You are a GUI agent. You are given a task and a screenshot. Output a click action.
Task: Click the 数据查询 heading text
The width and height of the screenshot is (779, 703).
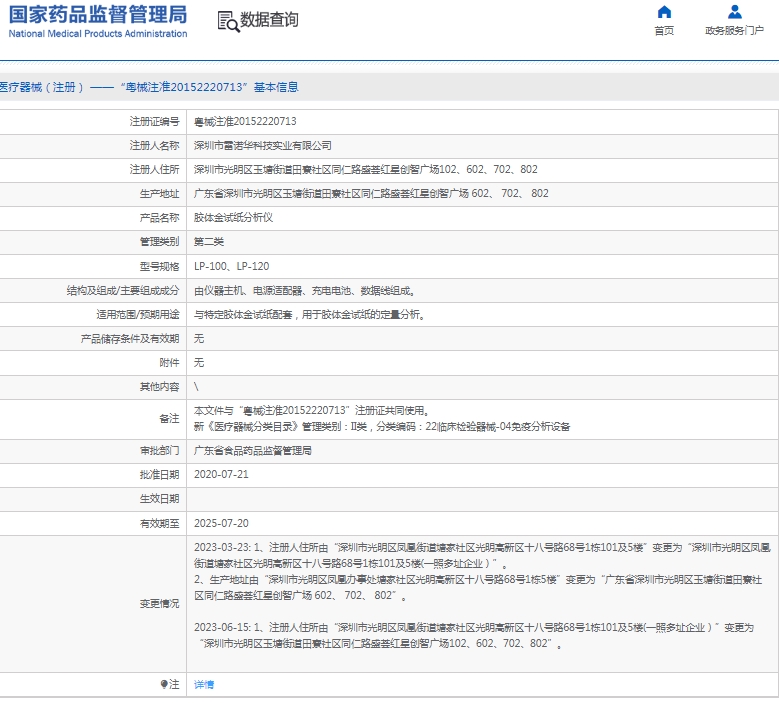[x=269, y=20]
